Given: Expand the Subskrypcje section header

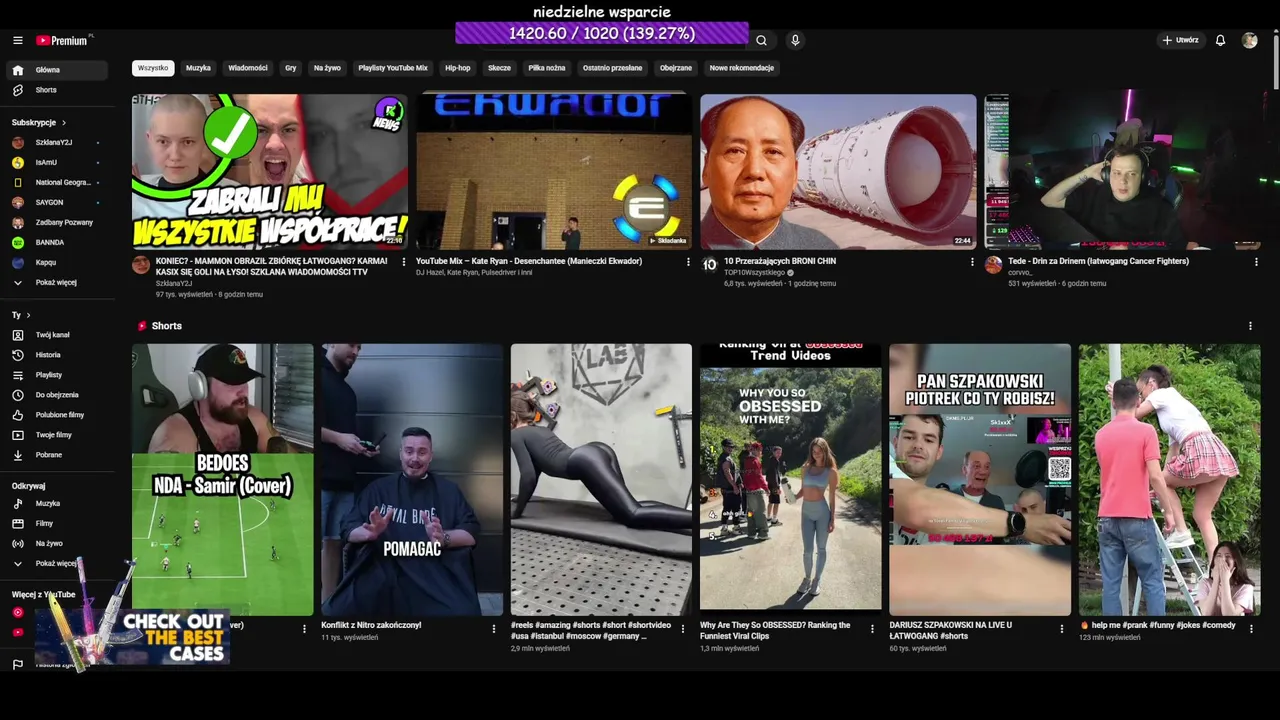Looking at the screenshot, I should coord(39,122).
